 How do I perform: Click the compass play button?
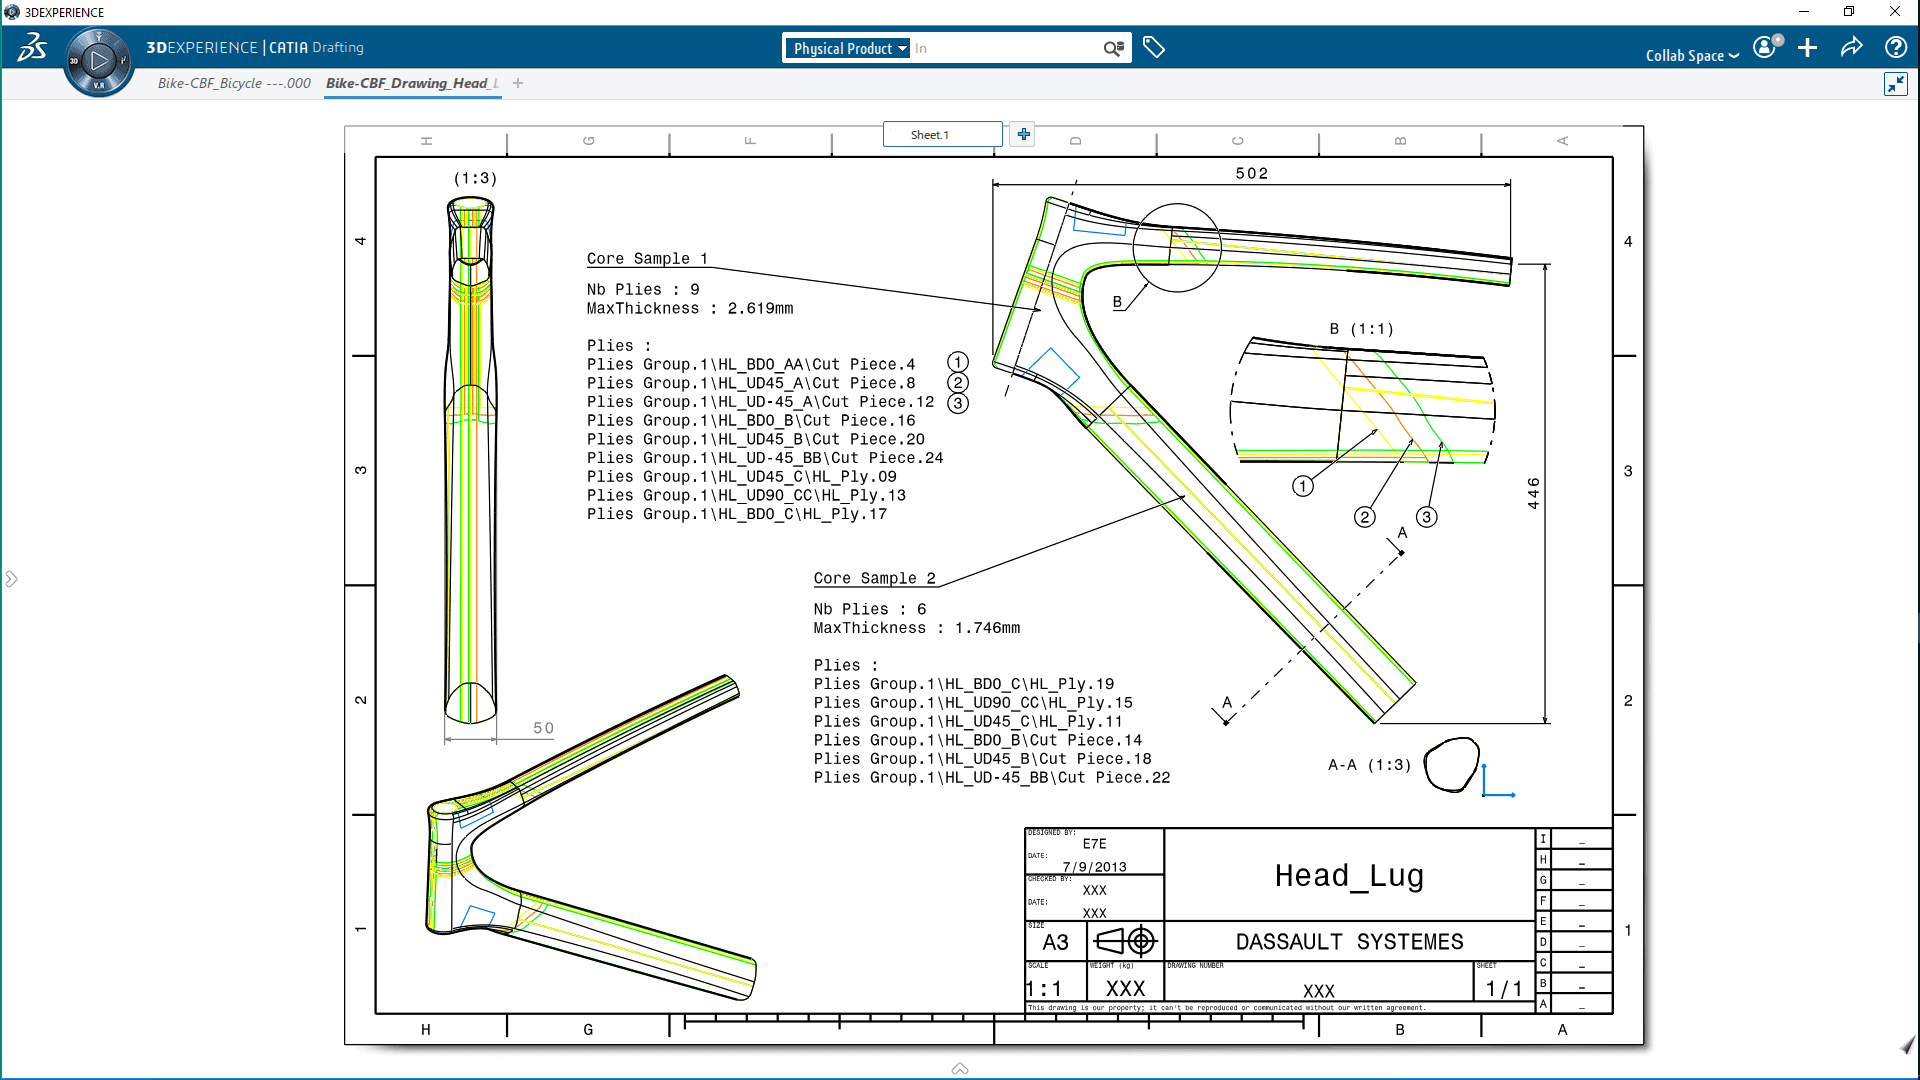(98, 61)
